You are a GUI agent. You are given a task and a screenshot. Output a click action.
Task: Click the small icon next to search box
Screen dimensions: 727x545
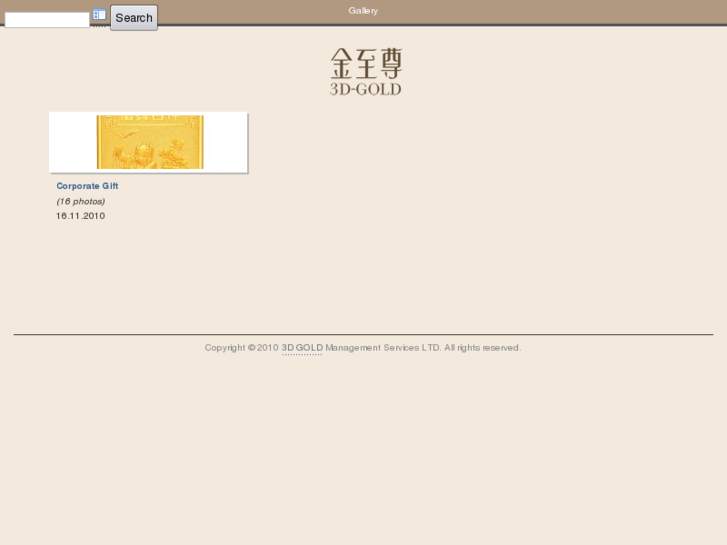99,15
